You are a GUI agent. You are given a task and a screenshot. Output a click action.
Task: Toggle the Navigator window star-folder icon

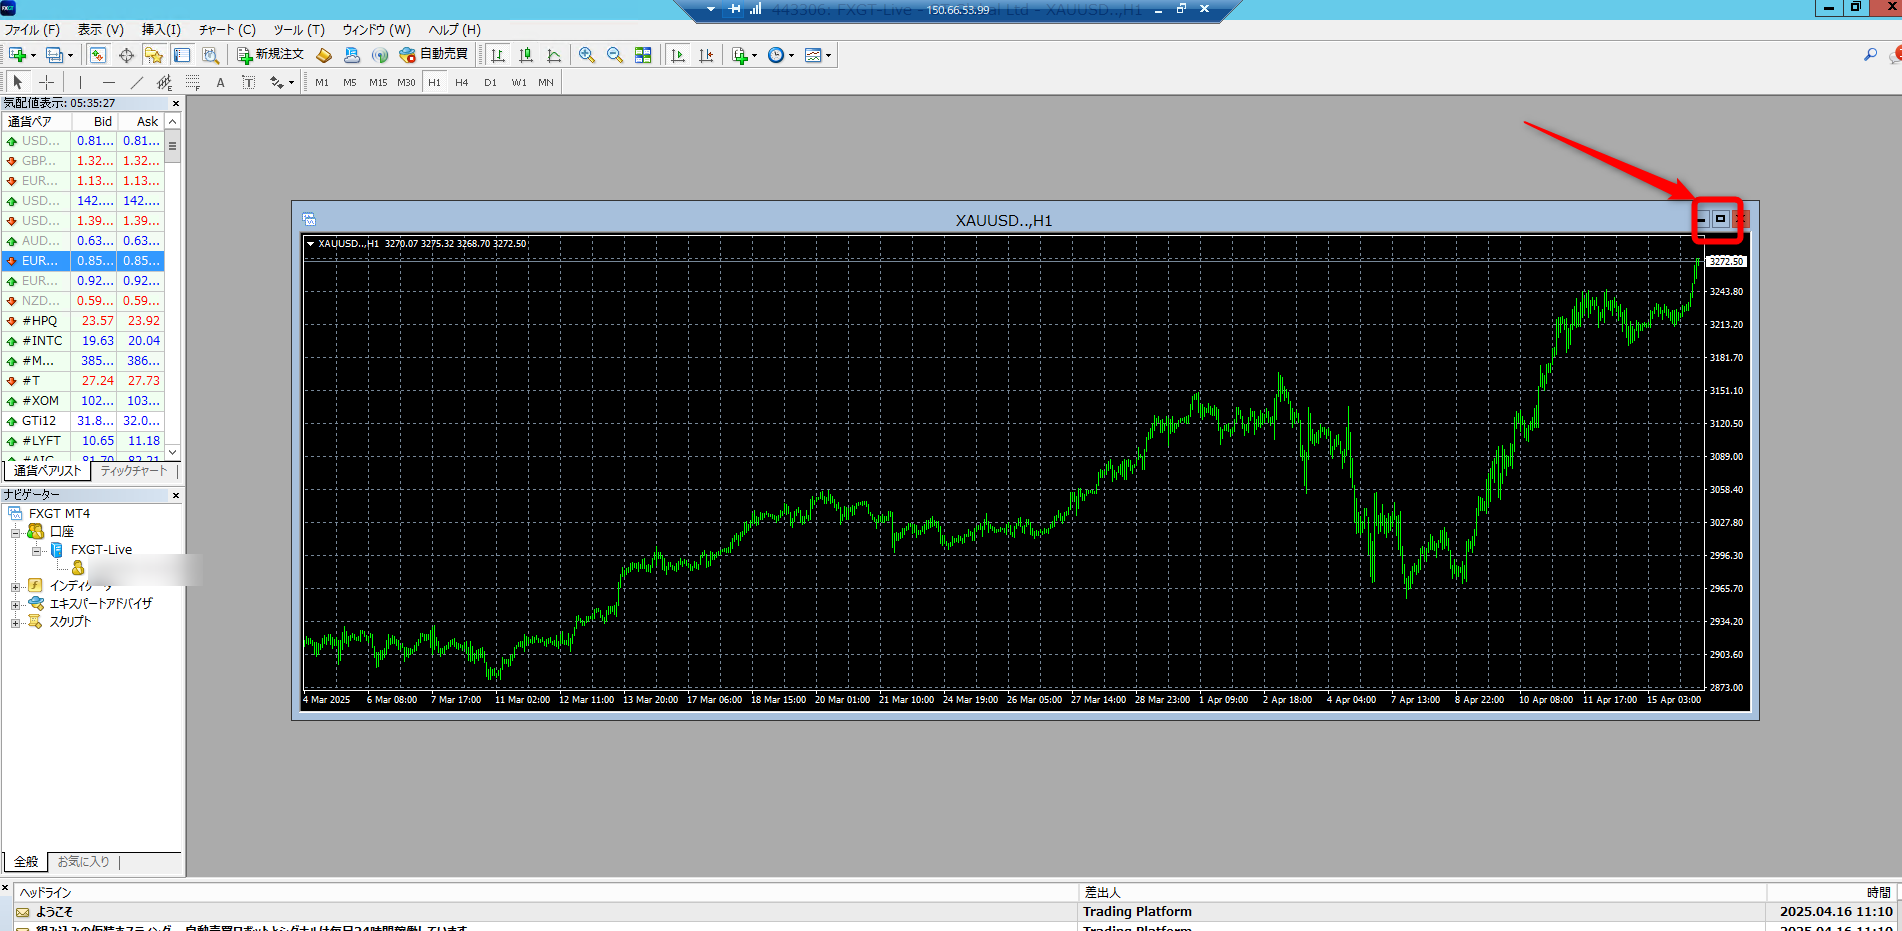(x=154, y=55)
